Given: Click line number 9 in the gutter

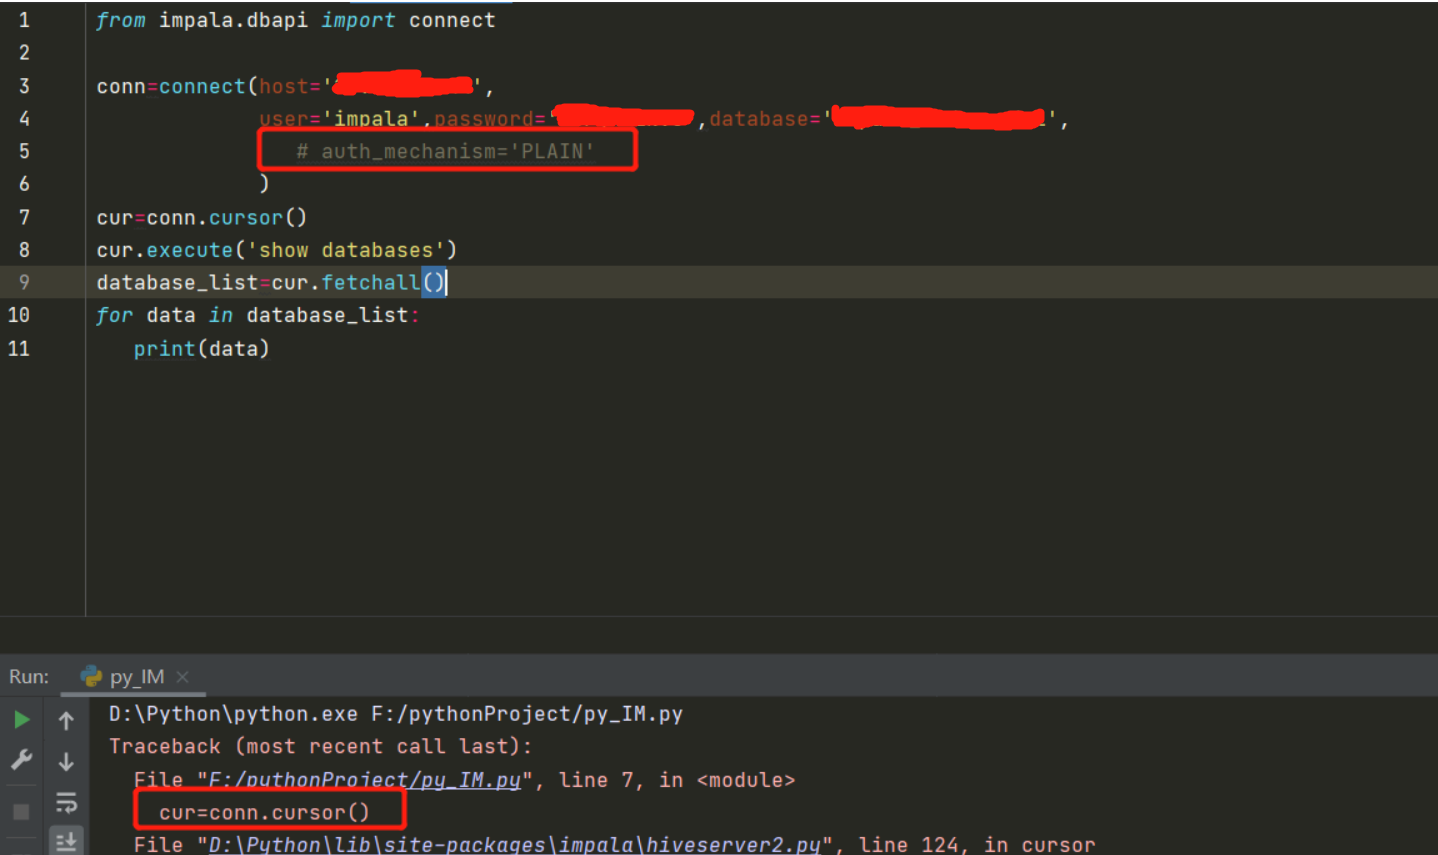Looking at the screenshot, I should point(24,282).
